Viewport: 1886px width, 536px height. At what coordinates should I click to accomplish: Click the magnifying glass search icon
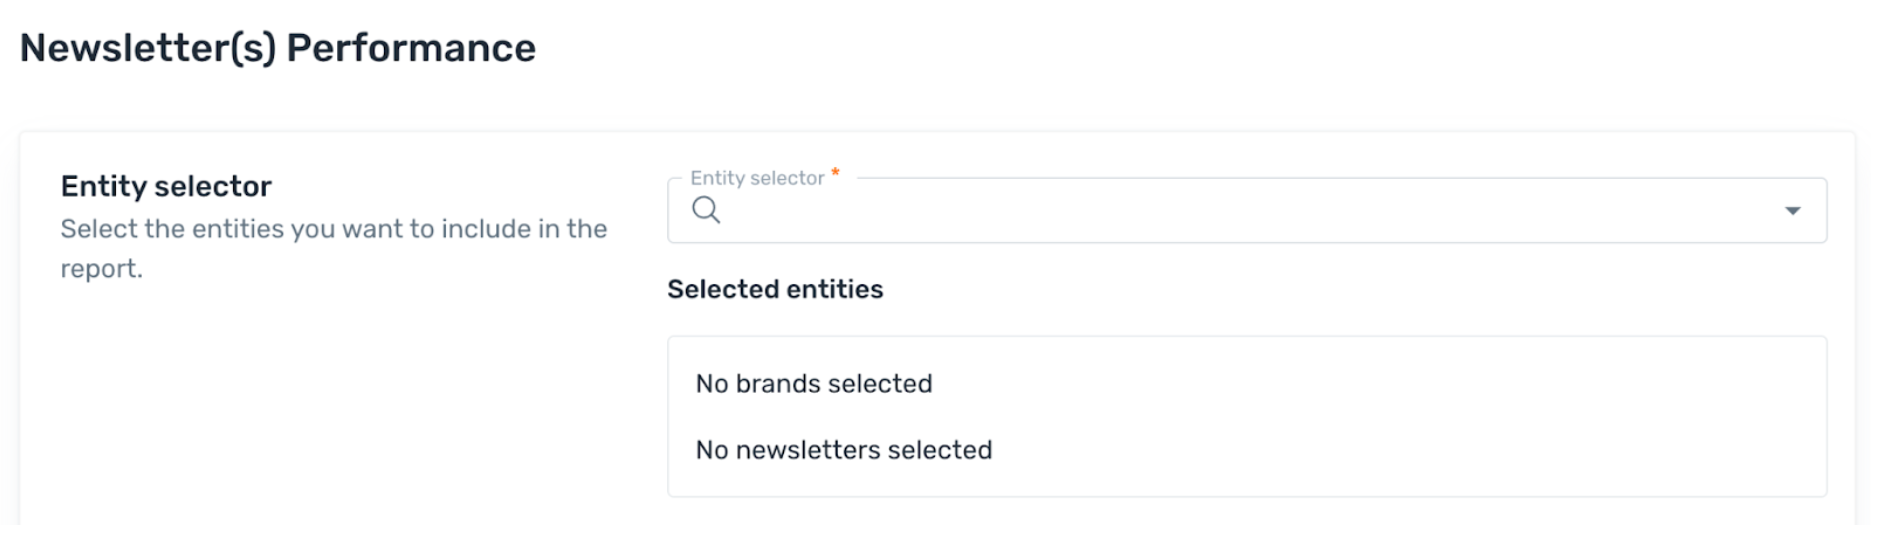click(x=706, y=210)
